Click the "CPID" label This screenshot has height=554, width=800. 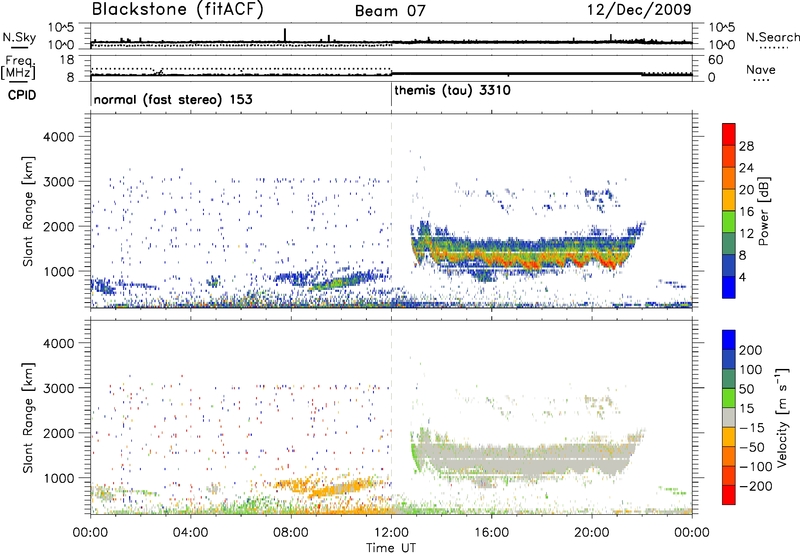coord(22,95)
